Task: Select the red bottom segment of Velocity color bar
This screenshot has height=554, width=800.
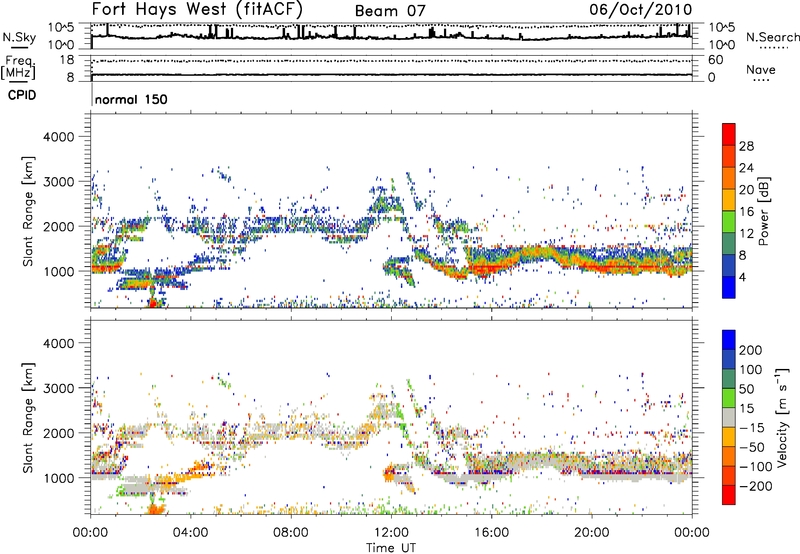Action: (729, 495)
